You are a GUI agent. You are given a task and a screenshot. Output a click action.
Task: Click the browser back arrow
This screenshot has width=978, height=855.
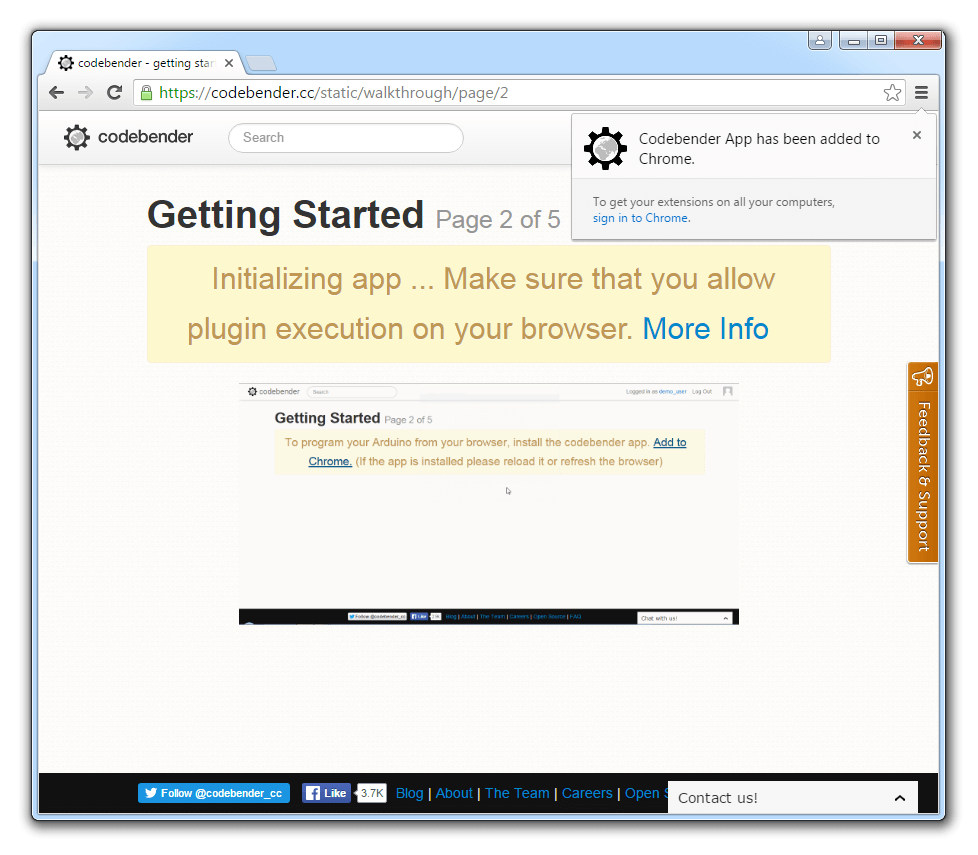[x=56, y=93]
